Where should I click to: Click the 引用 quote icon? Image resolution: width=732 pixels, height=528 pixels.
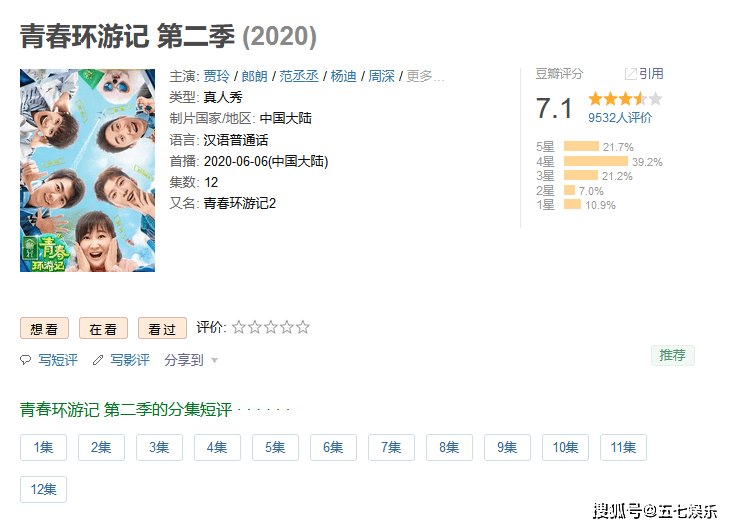click(x=630, y=74)
